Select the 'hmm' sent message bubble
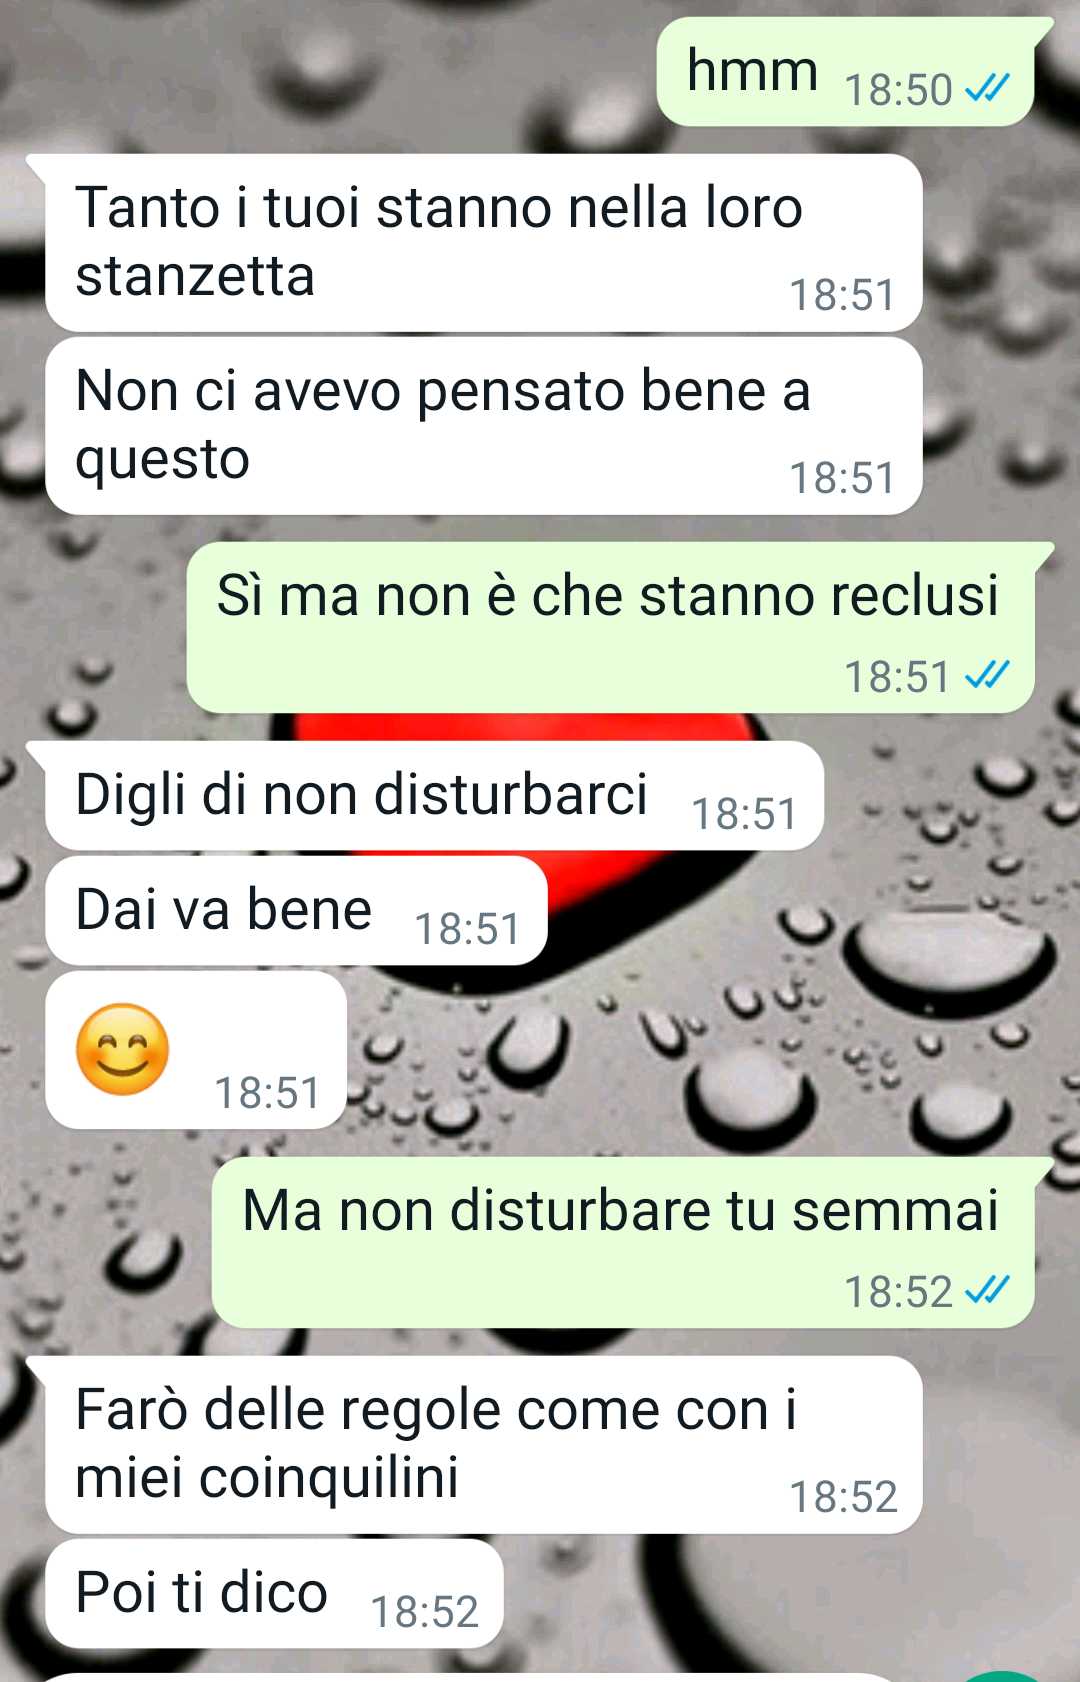1080x1682 pixels. [x=846, y=72]
